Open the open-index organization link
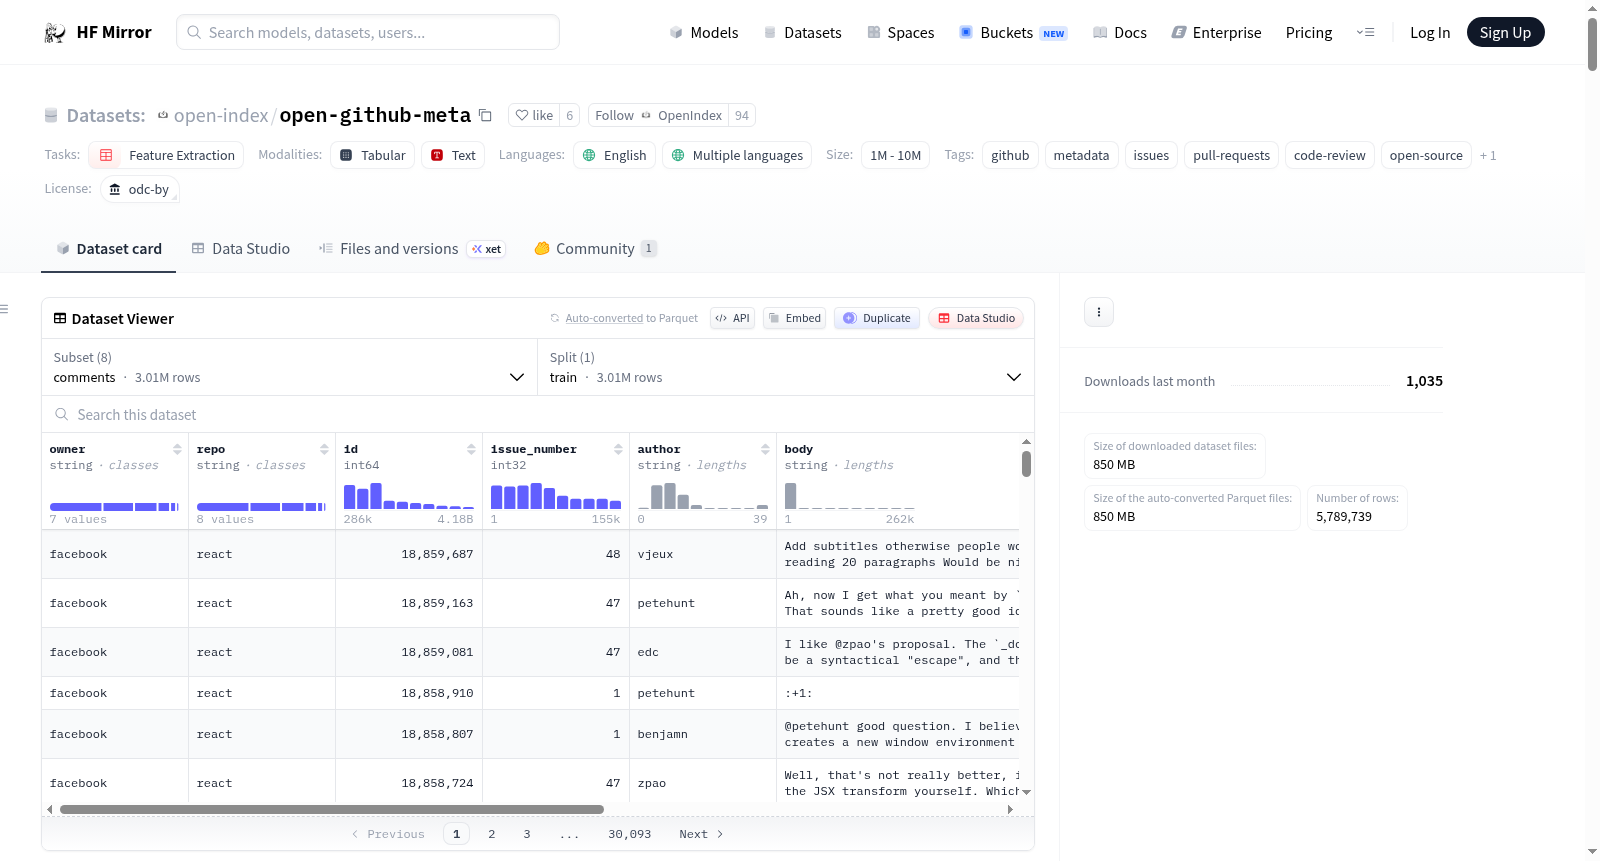Screen dimensions: 1600x861 [221, 115]
